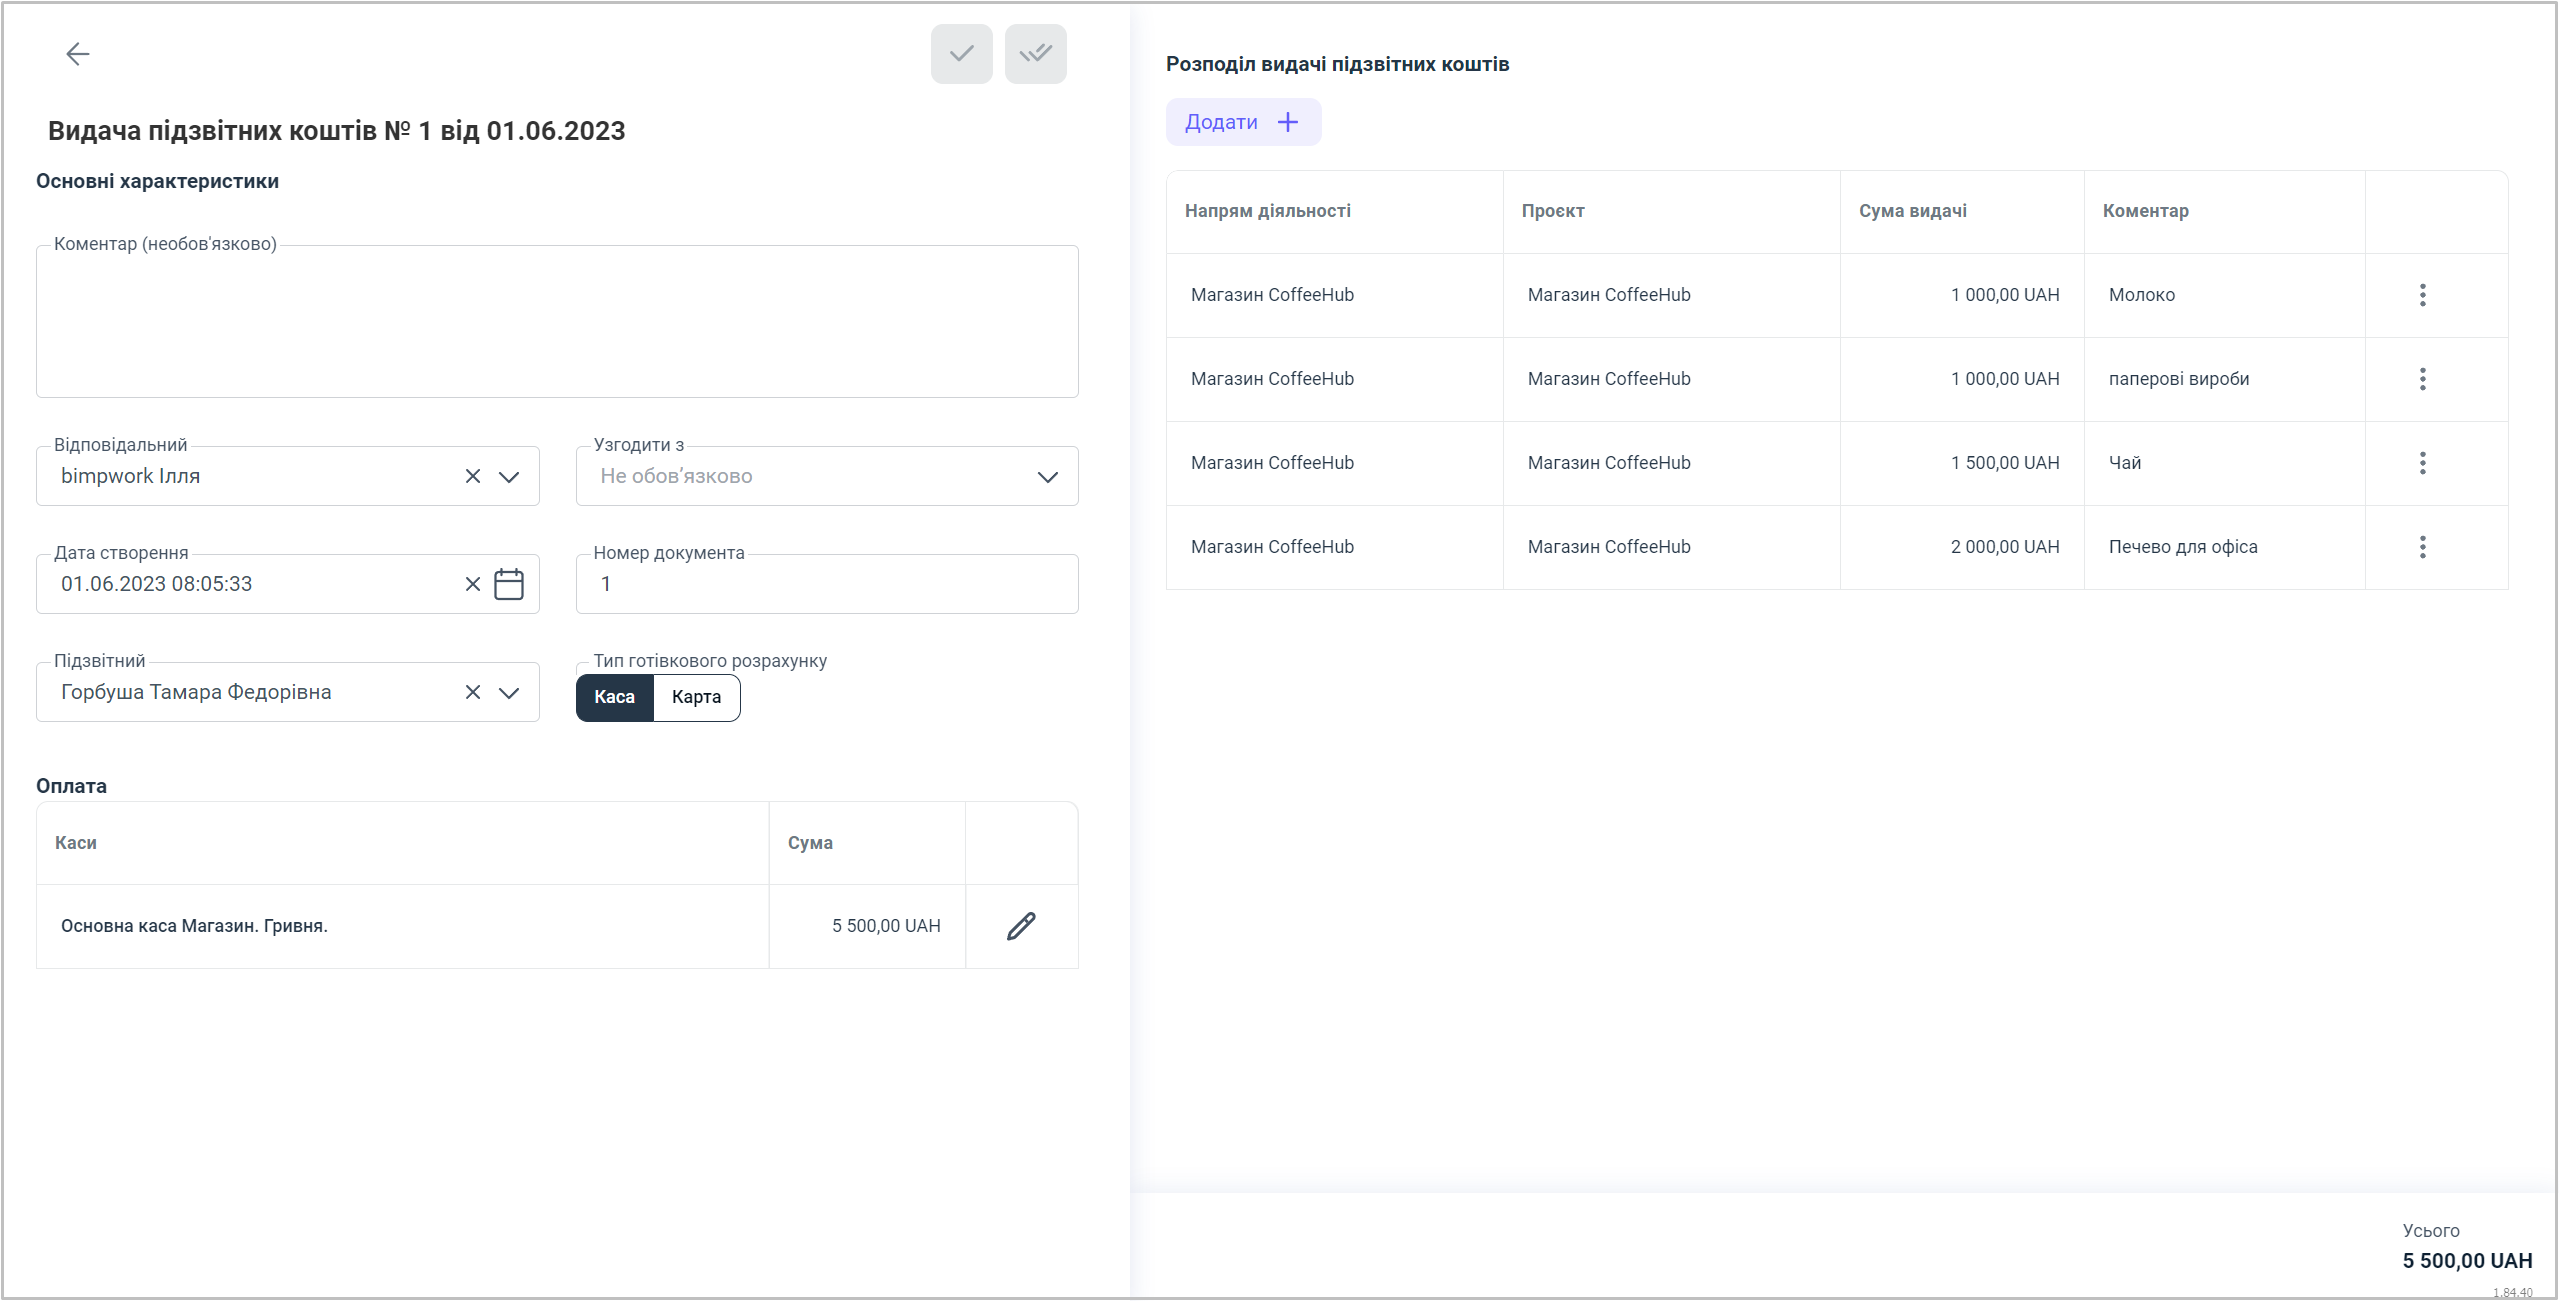Click the single checkmark save button

pyautogui.click(x=961, y=54)
